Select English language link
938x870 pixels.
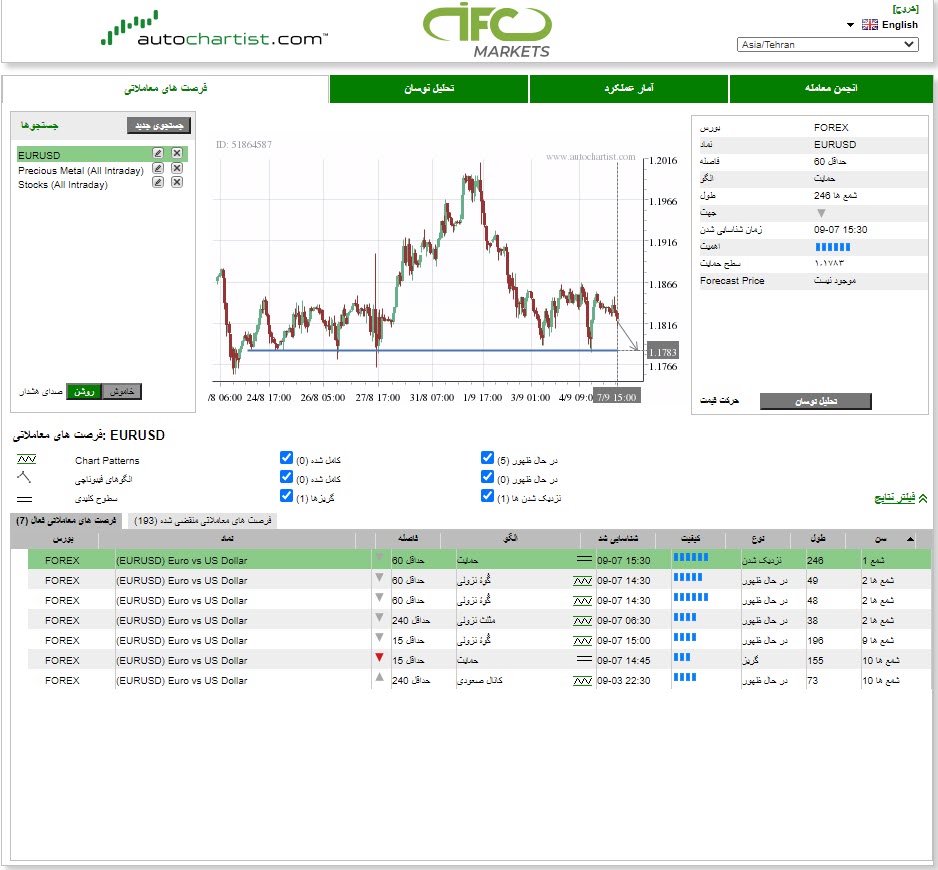(900, 25)
